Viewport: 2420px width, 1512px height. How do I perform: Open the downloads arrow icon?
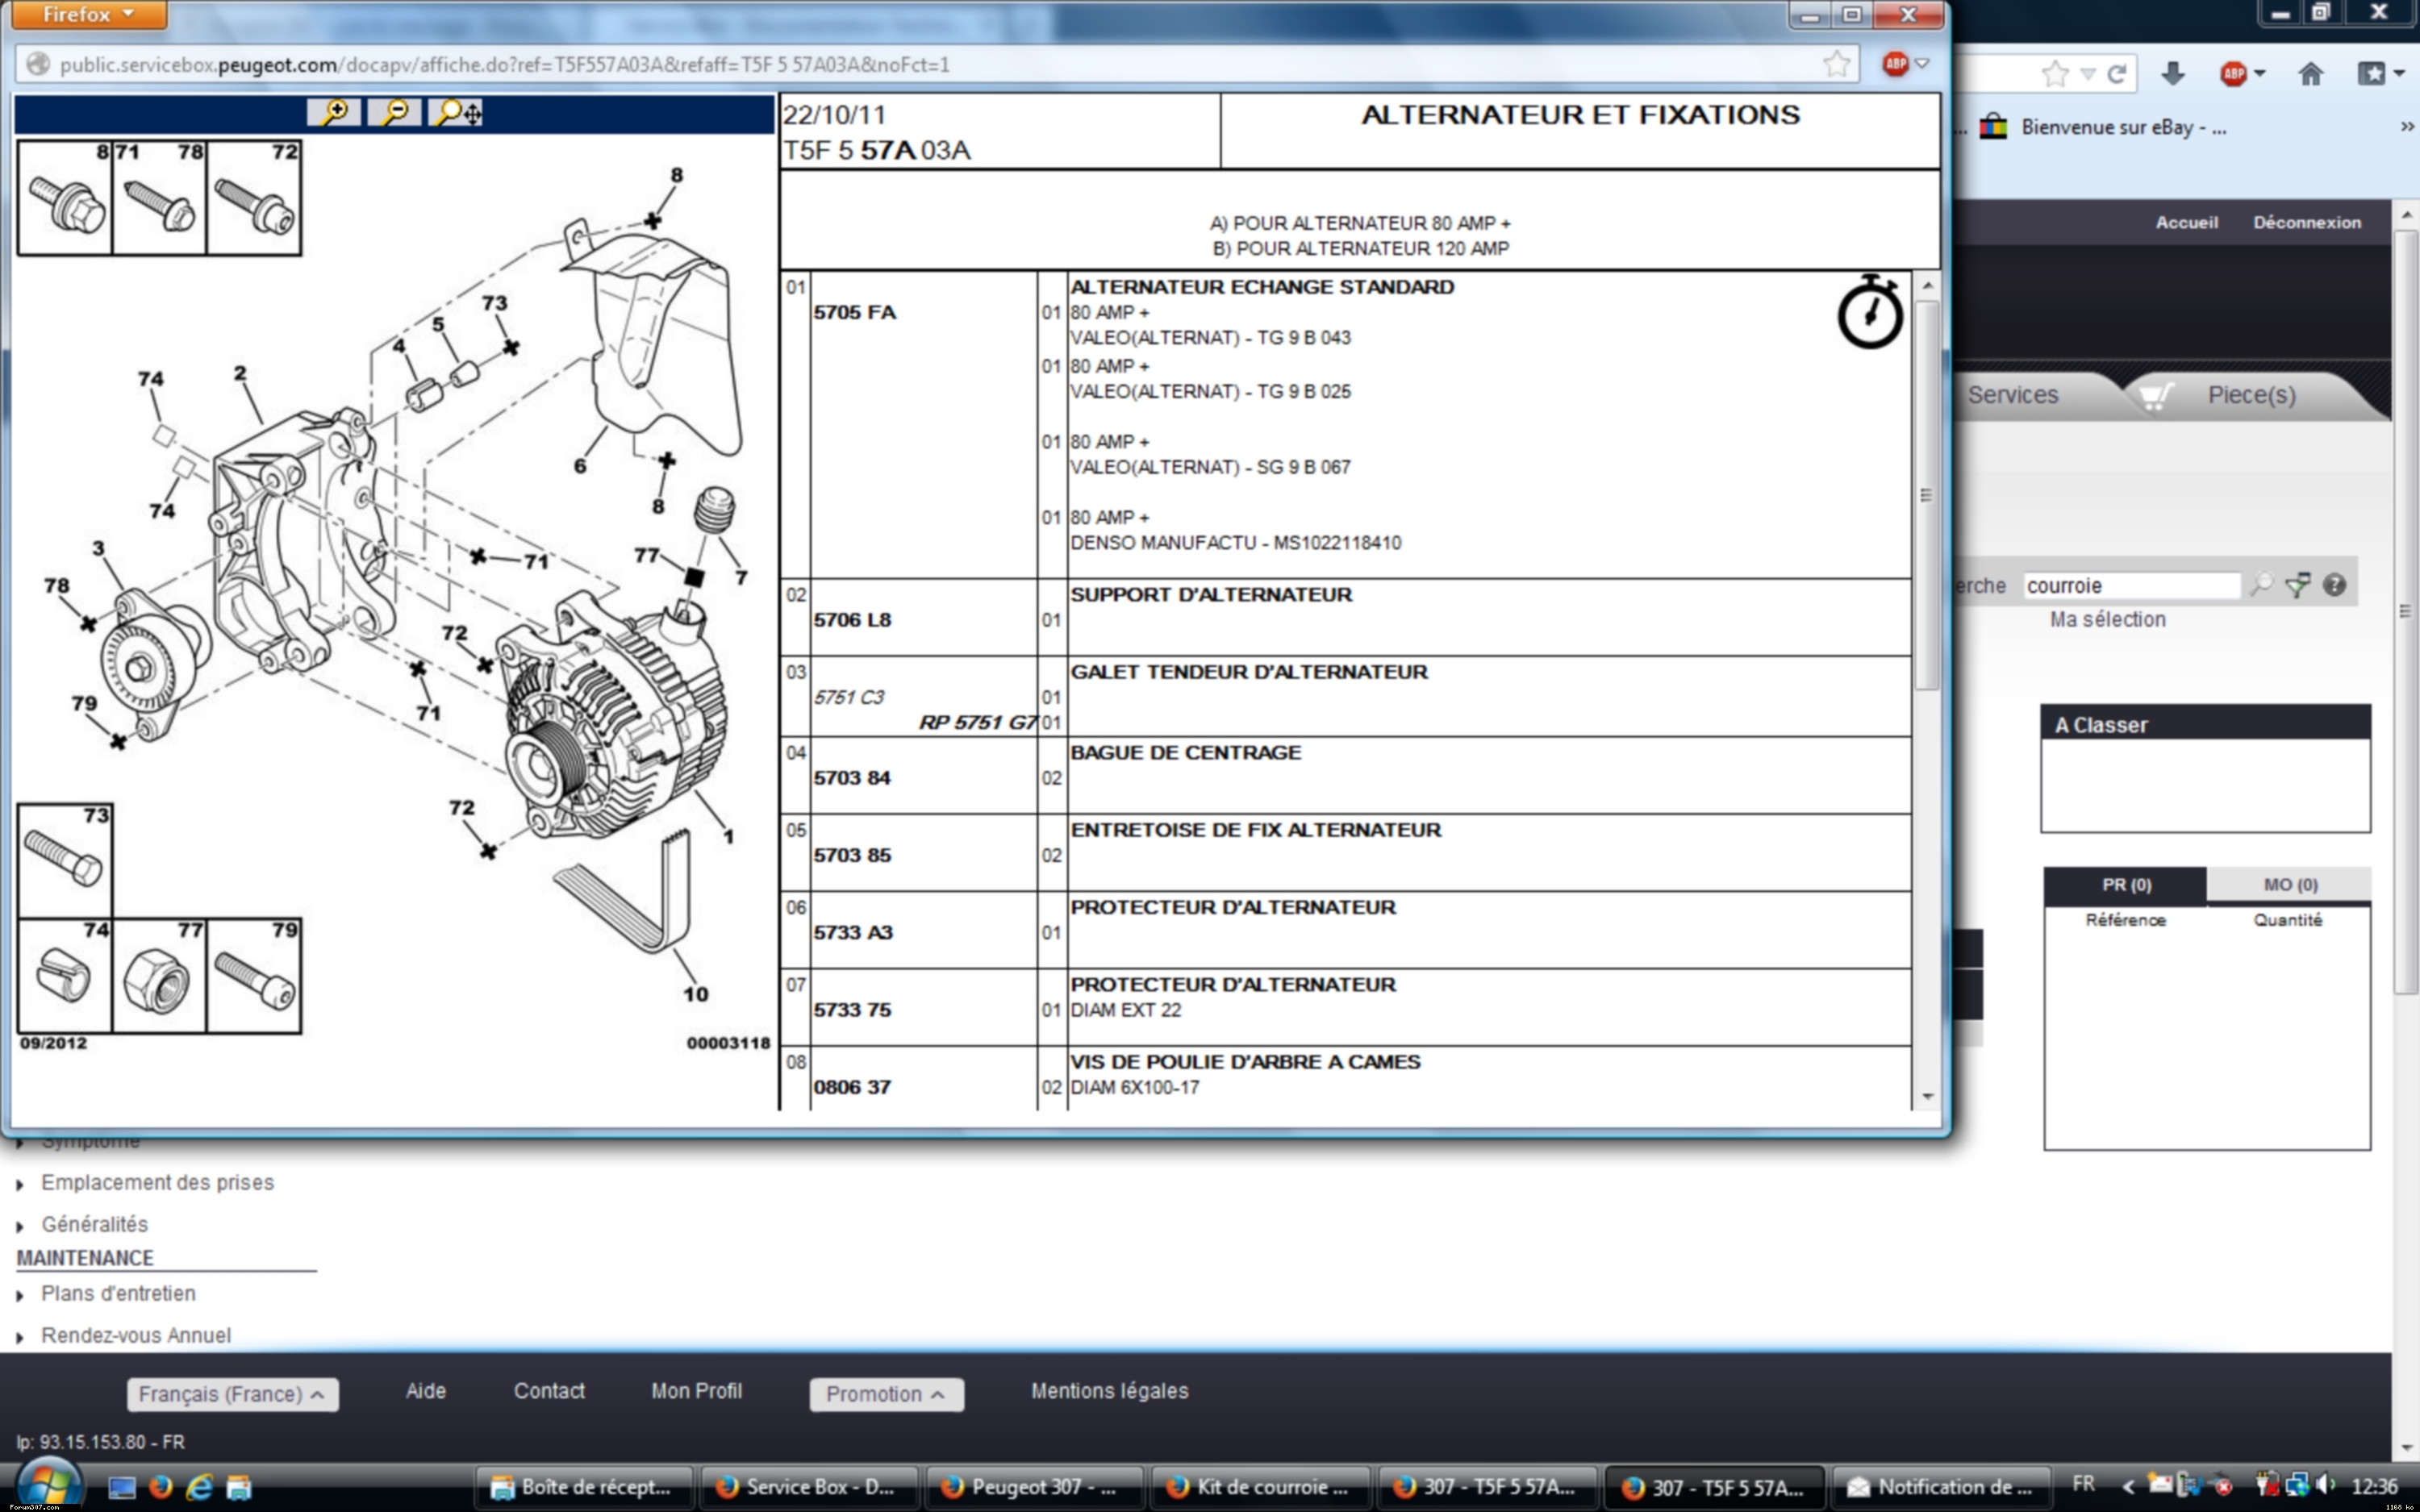(x=2172, y=73)
